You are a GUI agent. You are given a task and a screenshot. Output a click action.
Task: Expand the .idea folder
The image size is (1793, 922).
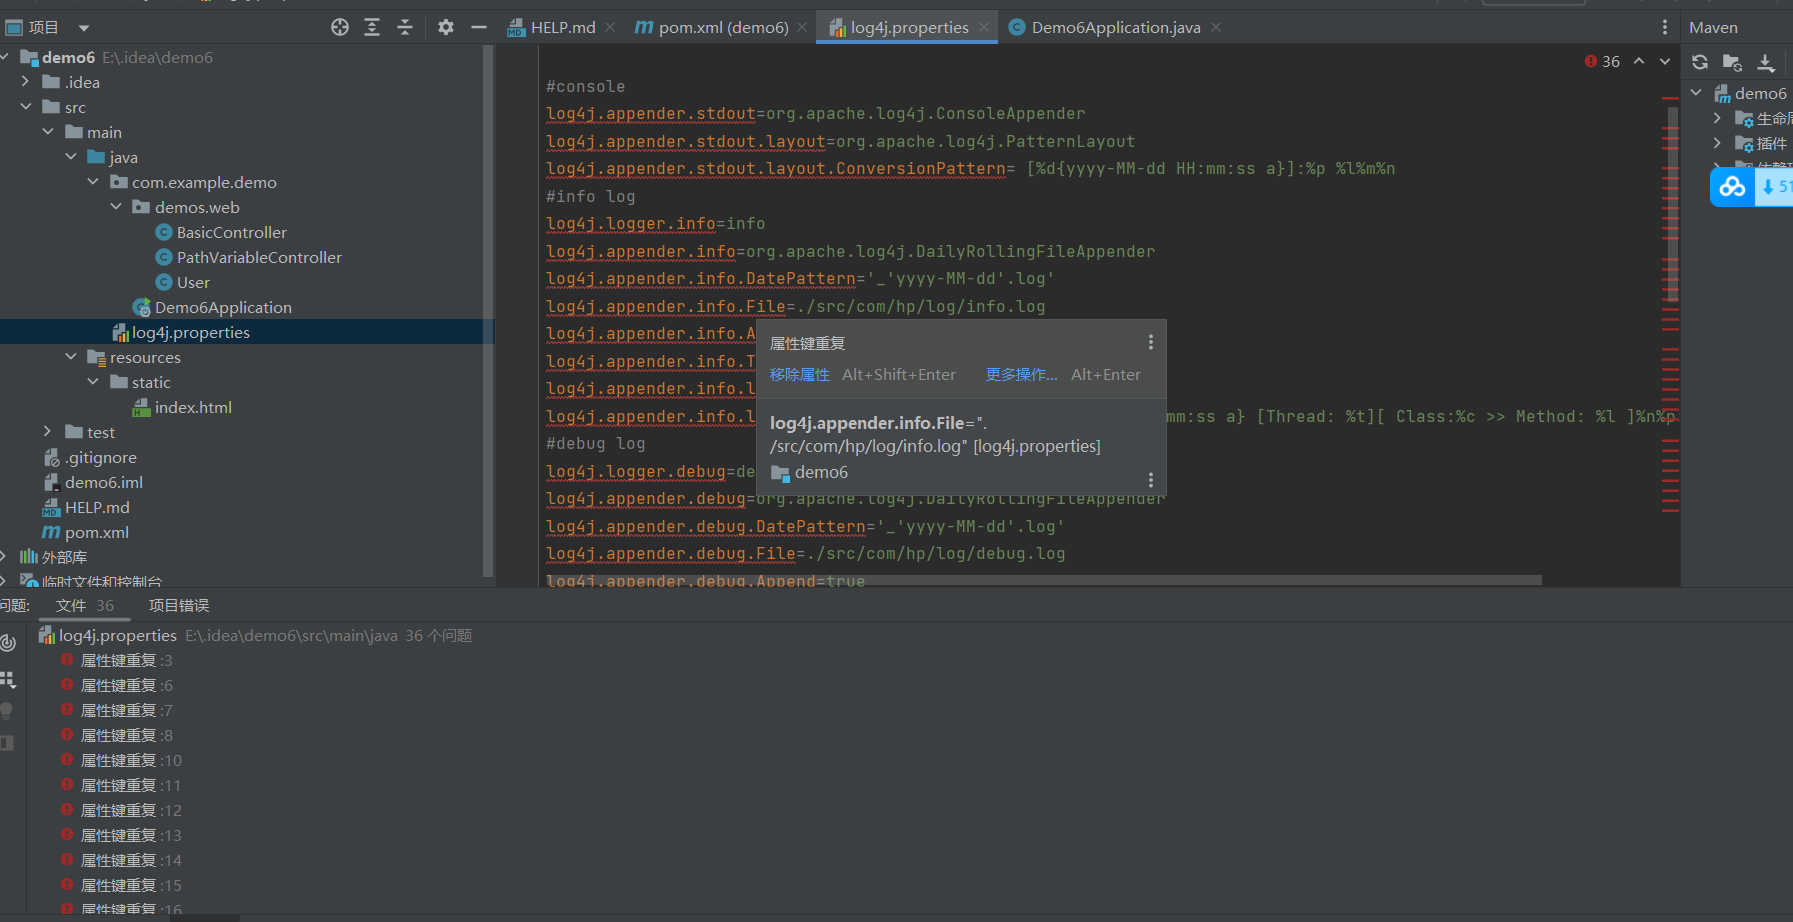tap(26, 82)
